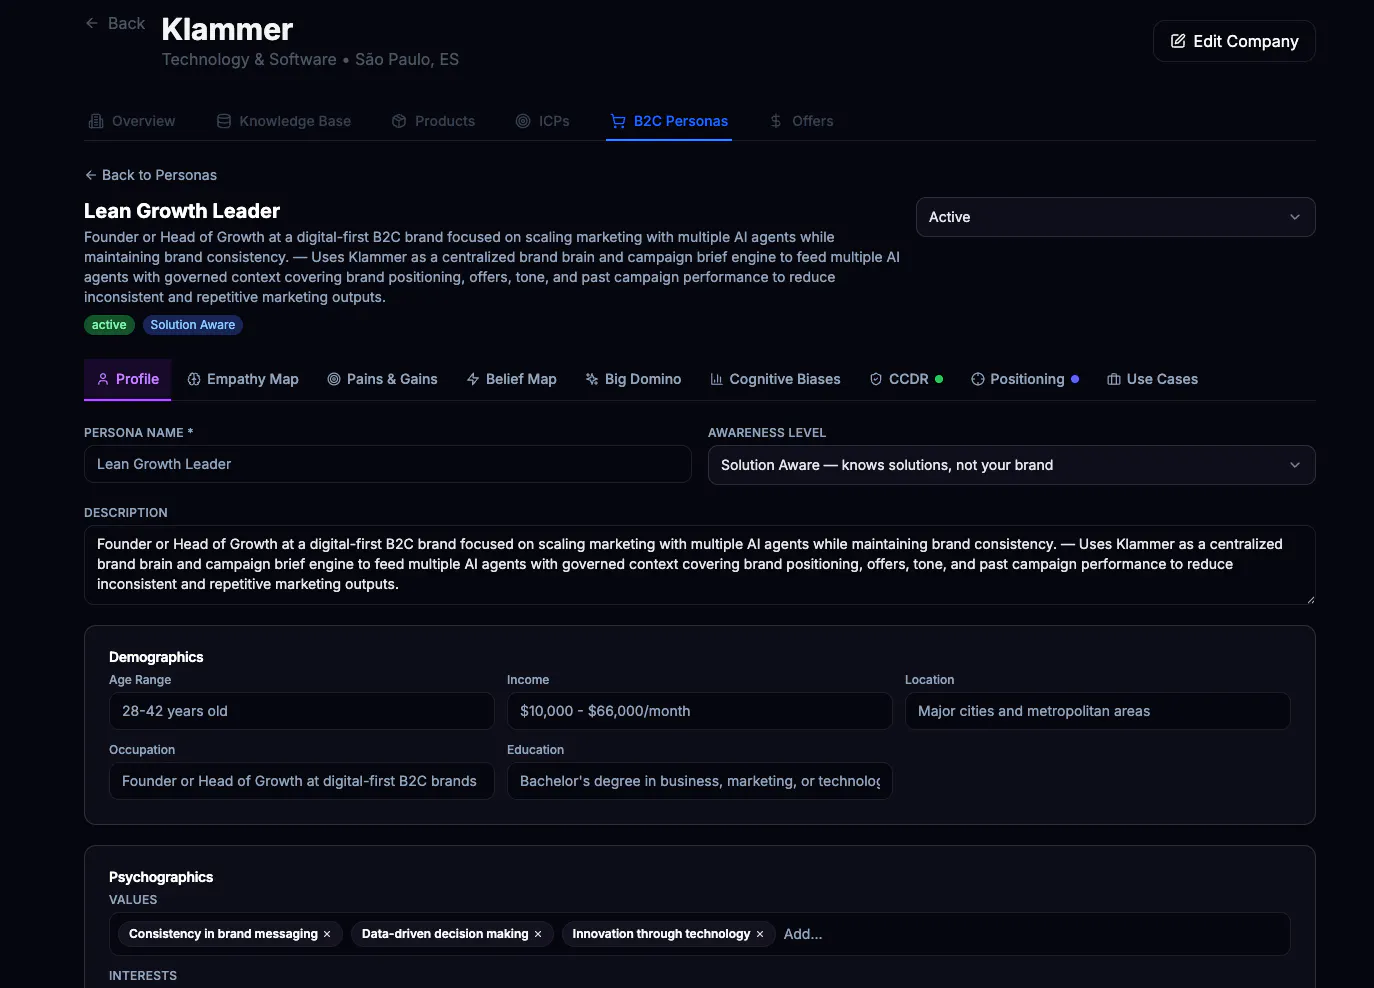Click the CCDR shield icon

[x=876, y=379]
